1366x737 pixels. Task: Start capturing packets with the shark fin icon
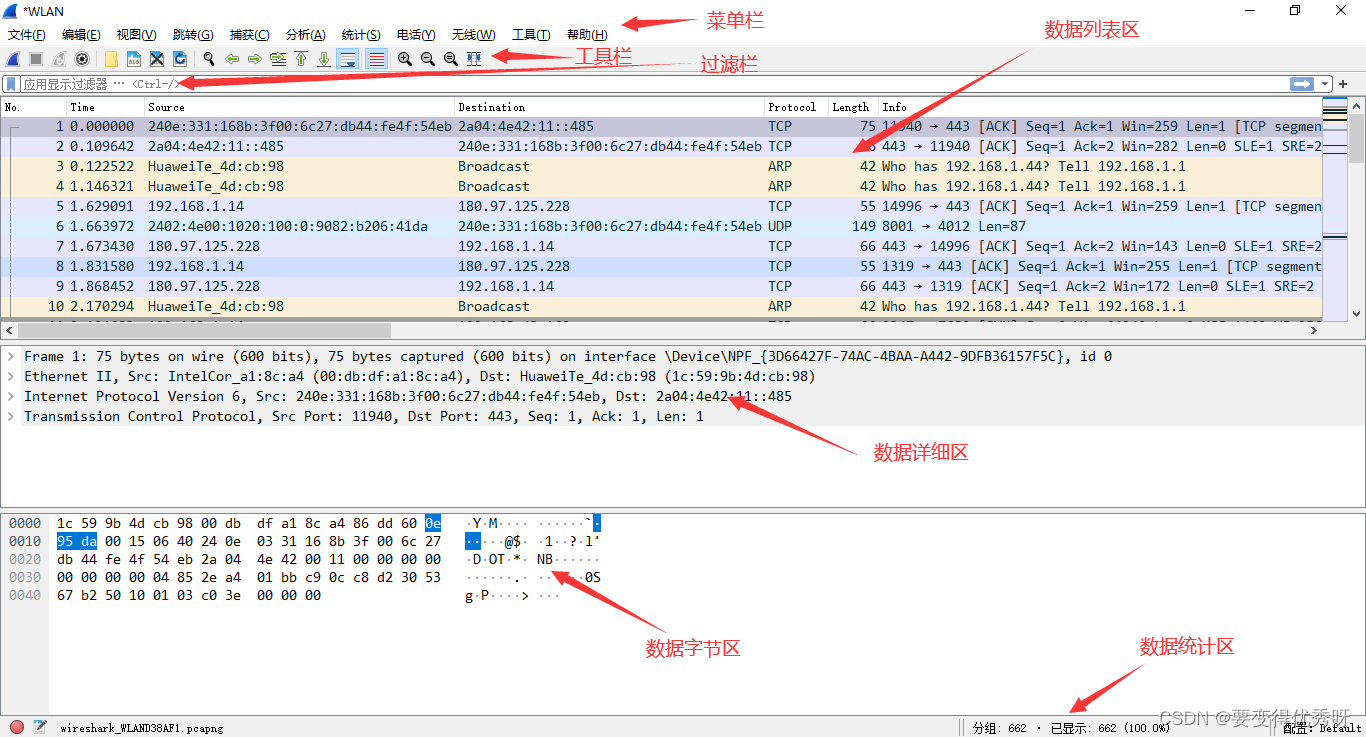(14, 59)
